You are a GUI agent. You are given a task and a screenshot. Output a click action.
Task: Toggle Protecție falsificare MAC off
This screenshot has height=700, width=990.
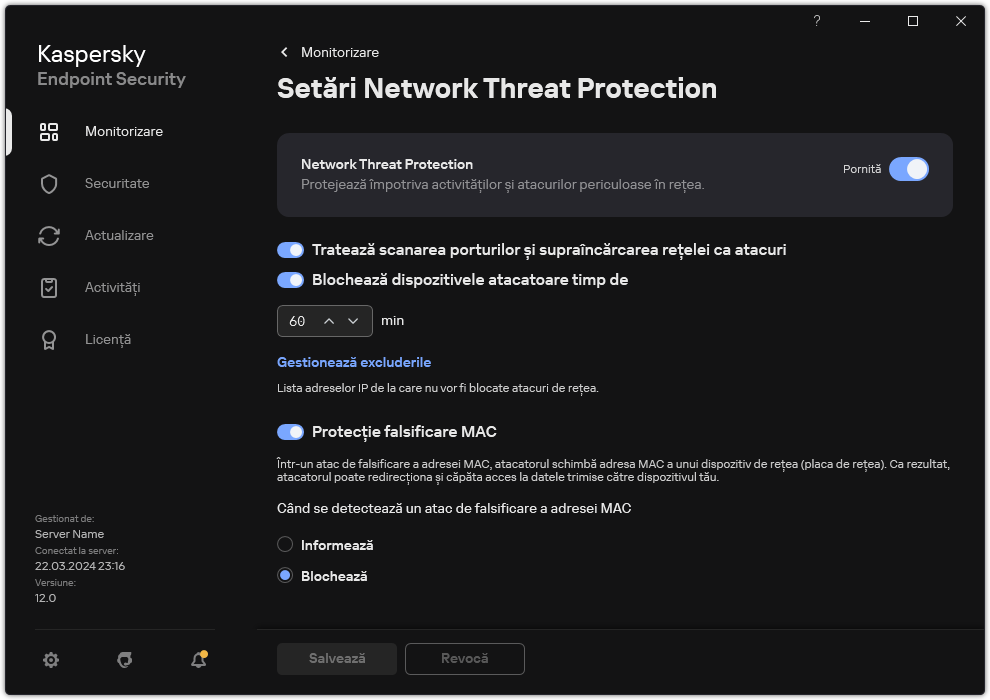(290, 431)
